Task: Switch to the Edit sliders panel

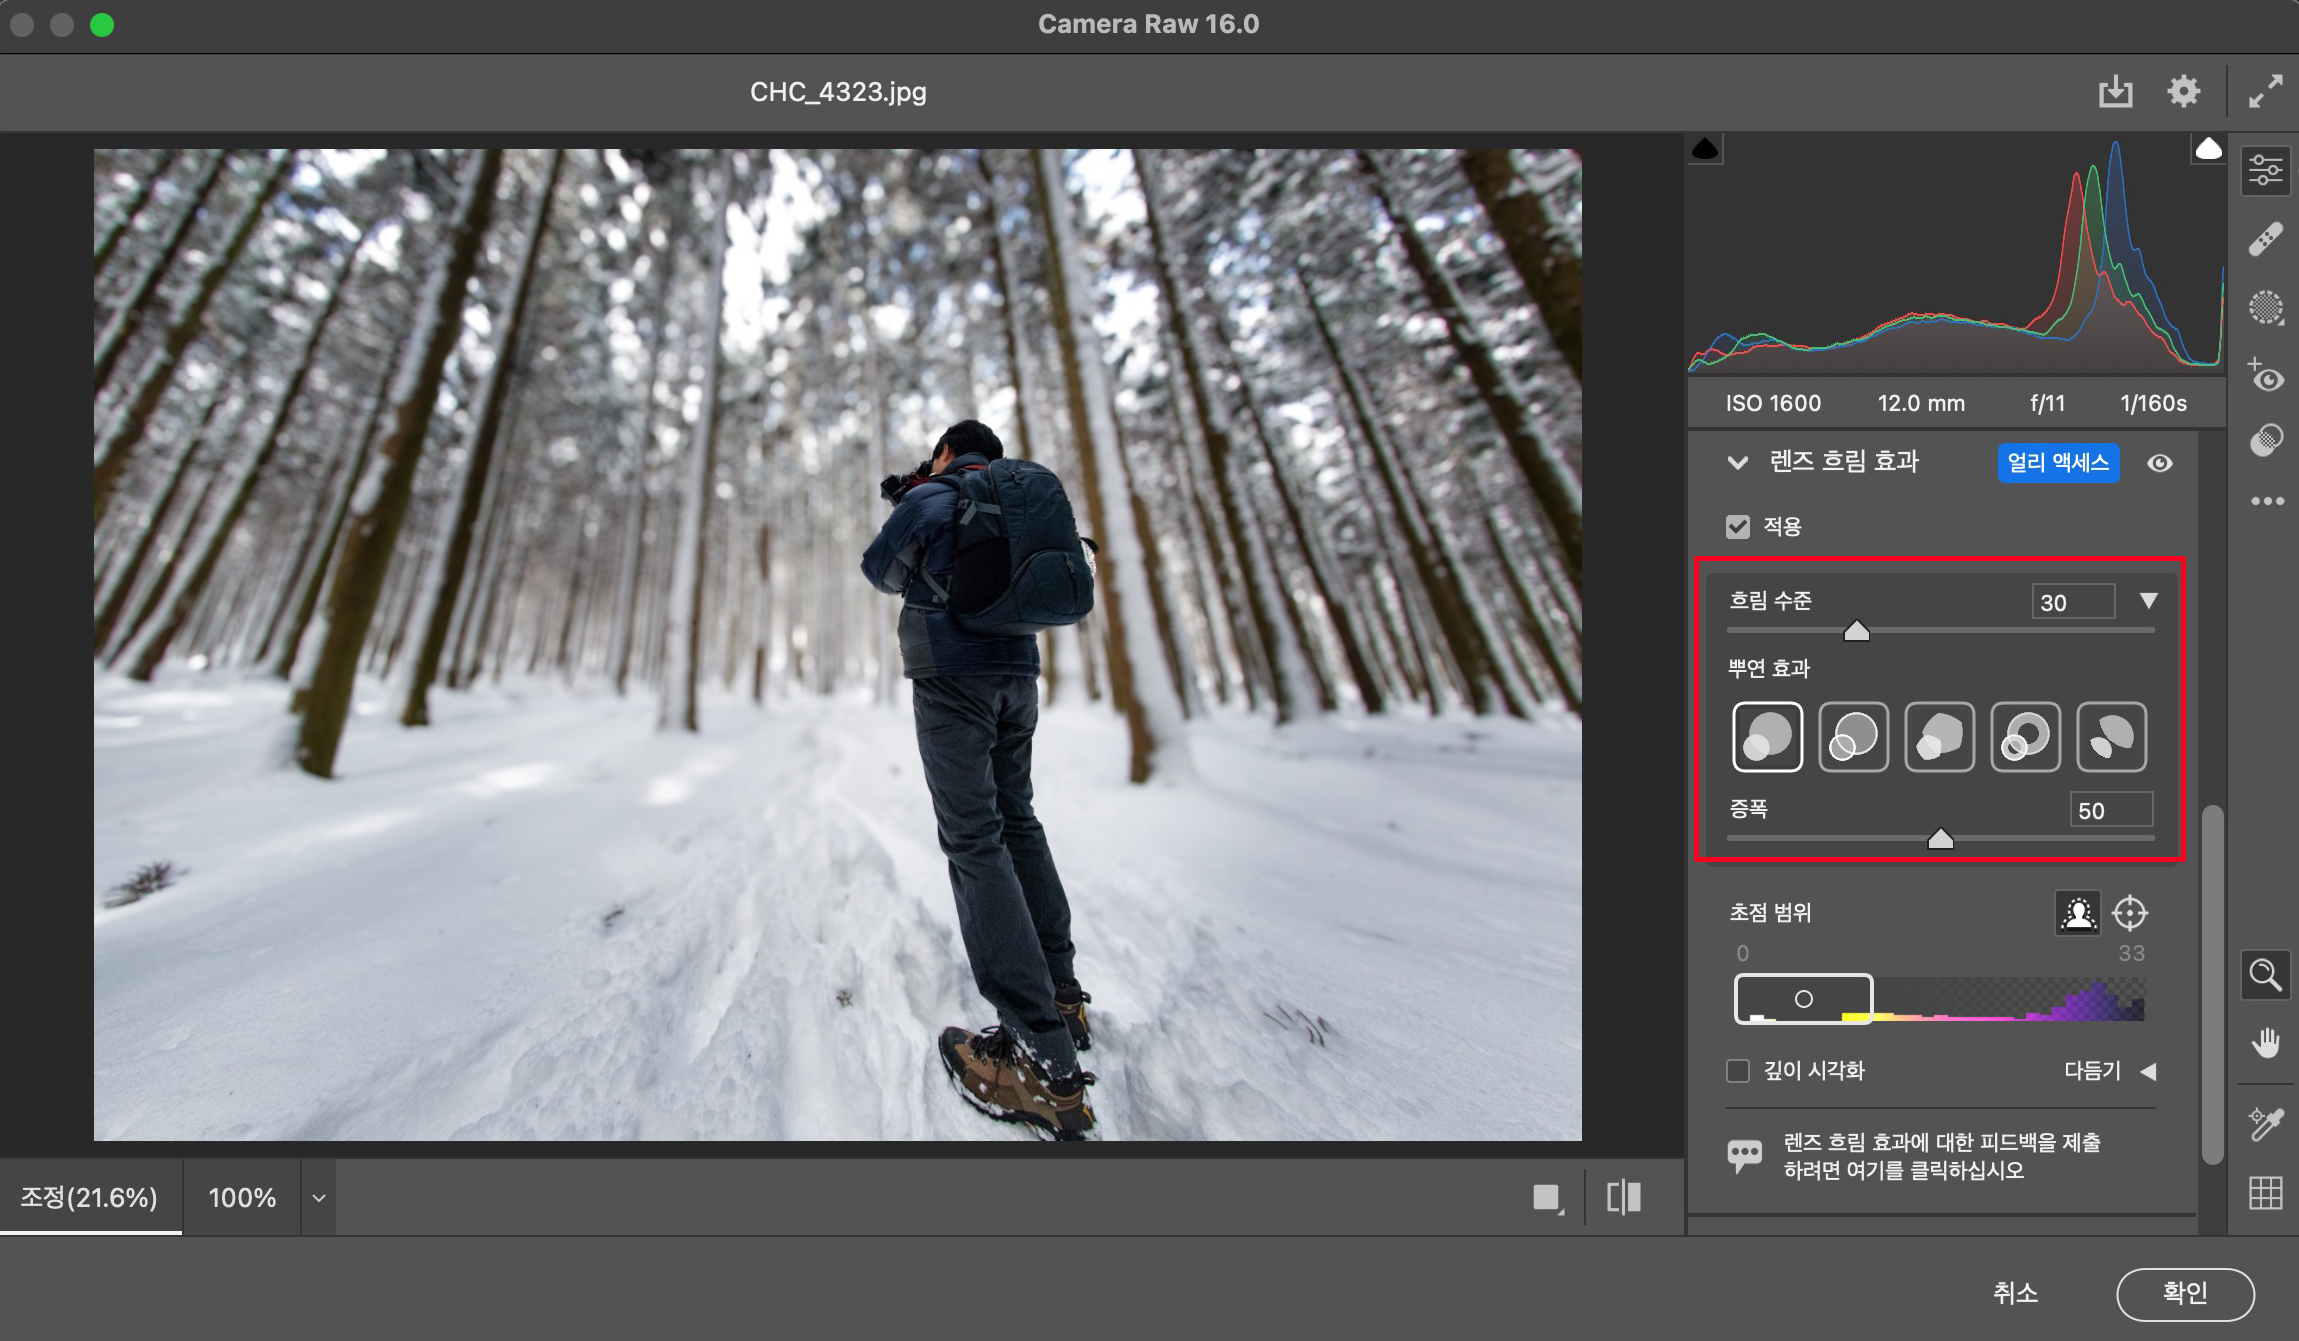Action: coord(2265,171)
